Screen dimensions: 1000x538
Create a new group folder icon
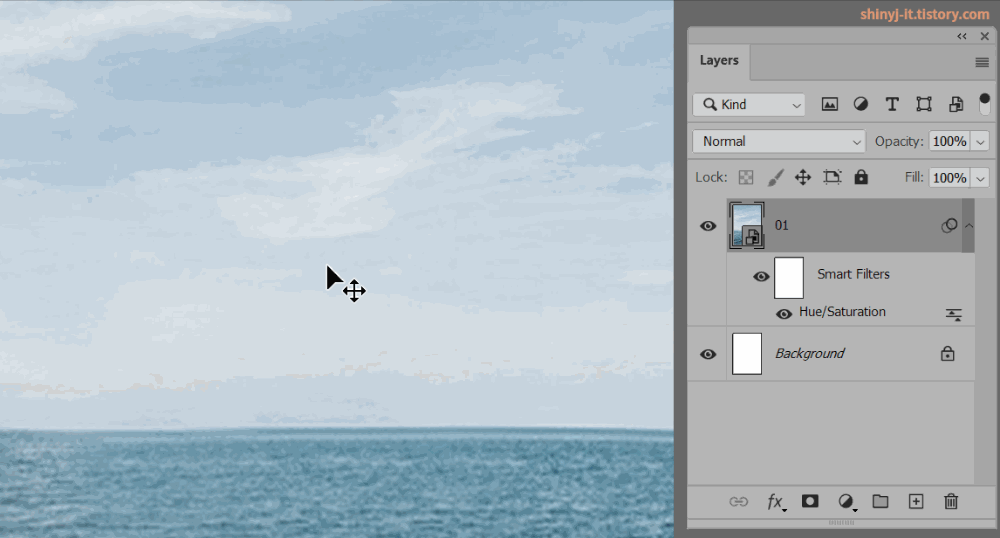click(881, 502)
